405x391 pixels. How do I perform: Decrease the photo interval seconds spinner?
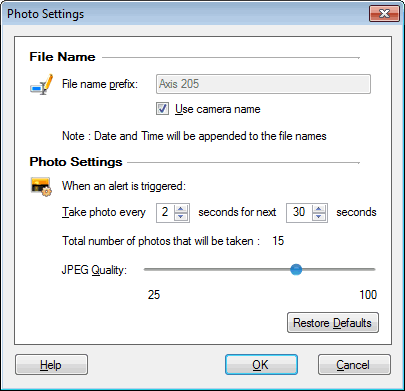pos(181,217)
